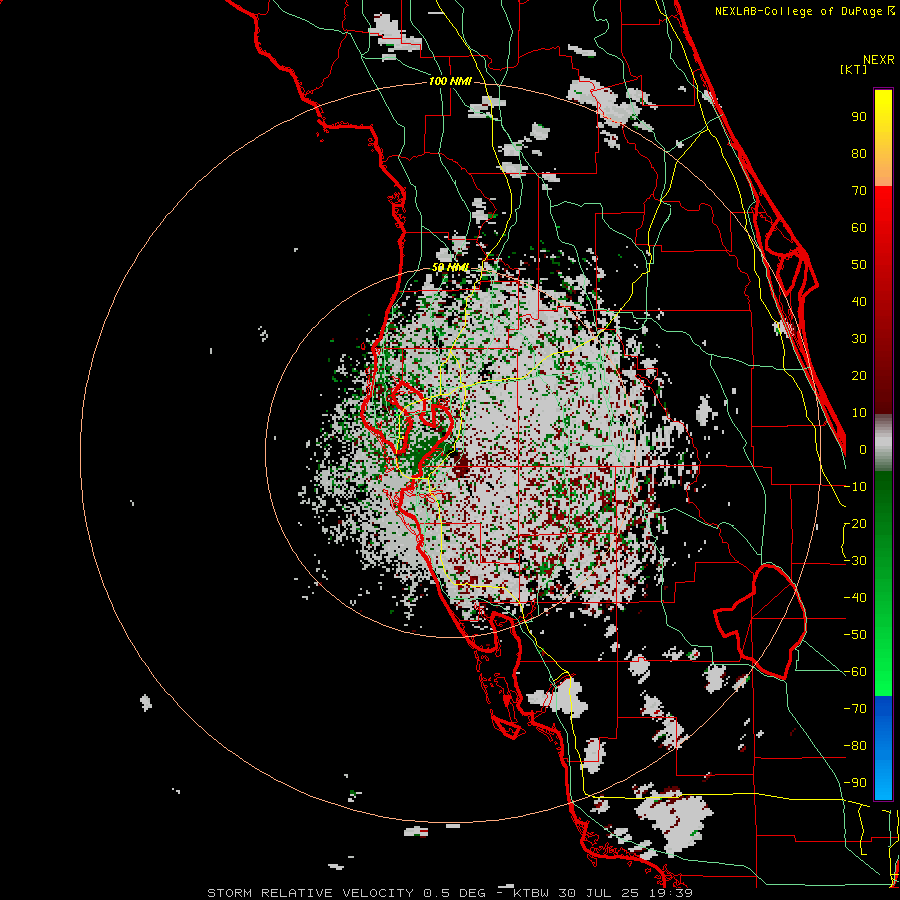Click the "-60" value on the velocity scale
The height and width of the screenshot is (900, 900).
pyautogui.click(x=855, y=672)
